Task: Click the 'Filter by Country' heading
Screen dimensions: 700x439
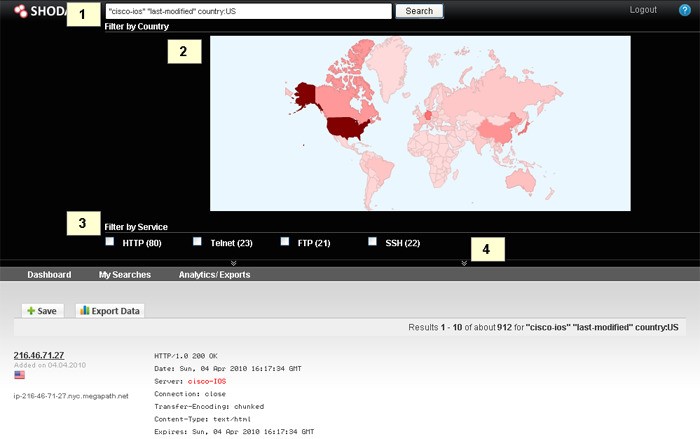Action: (137, 26)
